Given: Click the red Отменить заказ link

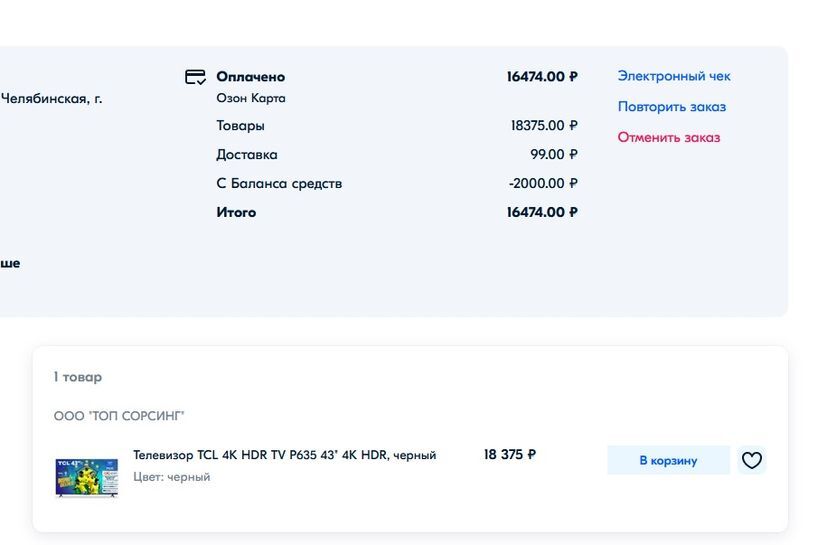Looking at the screenshot, I should pyautogui.click(x=669, y=138).
